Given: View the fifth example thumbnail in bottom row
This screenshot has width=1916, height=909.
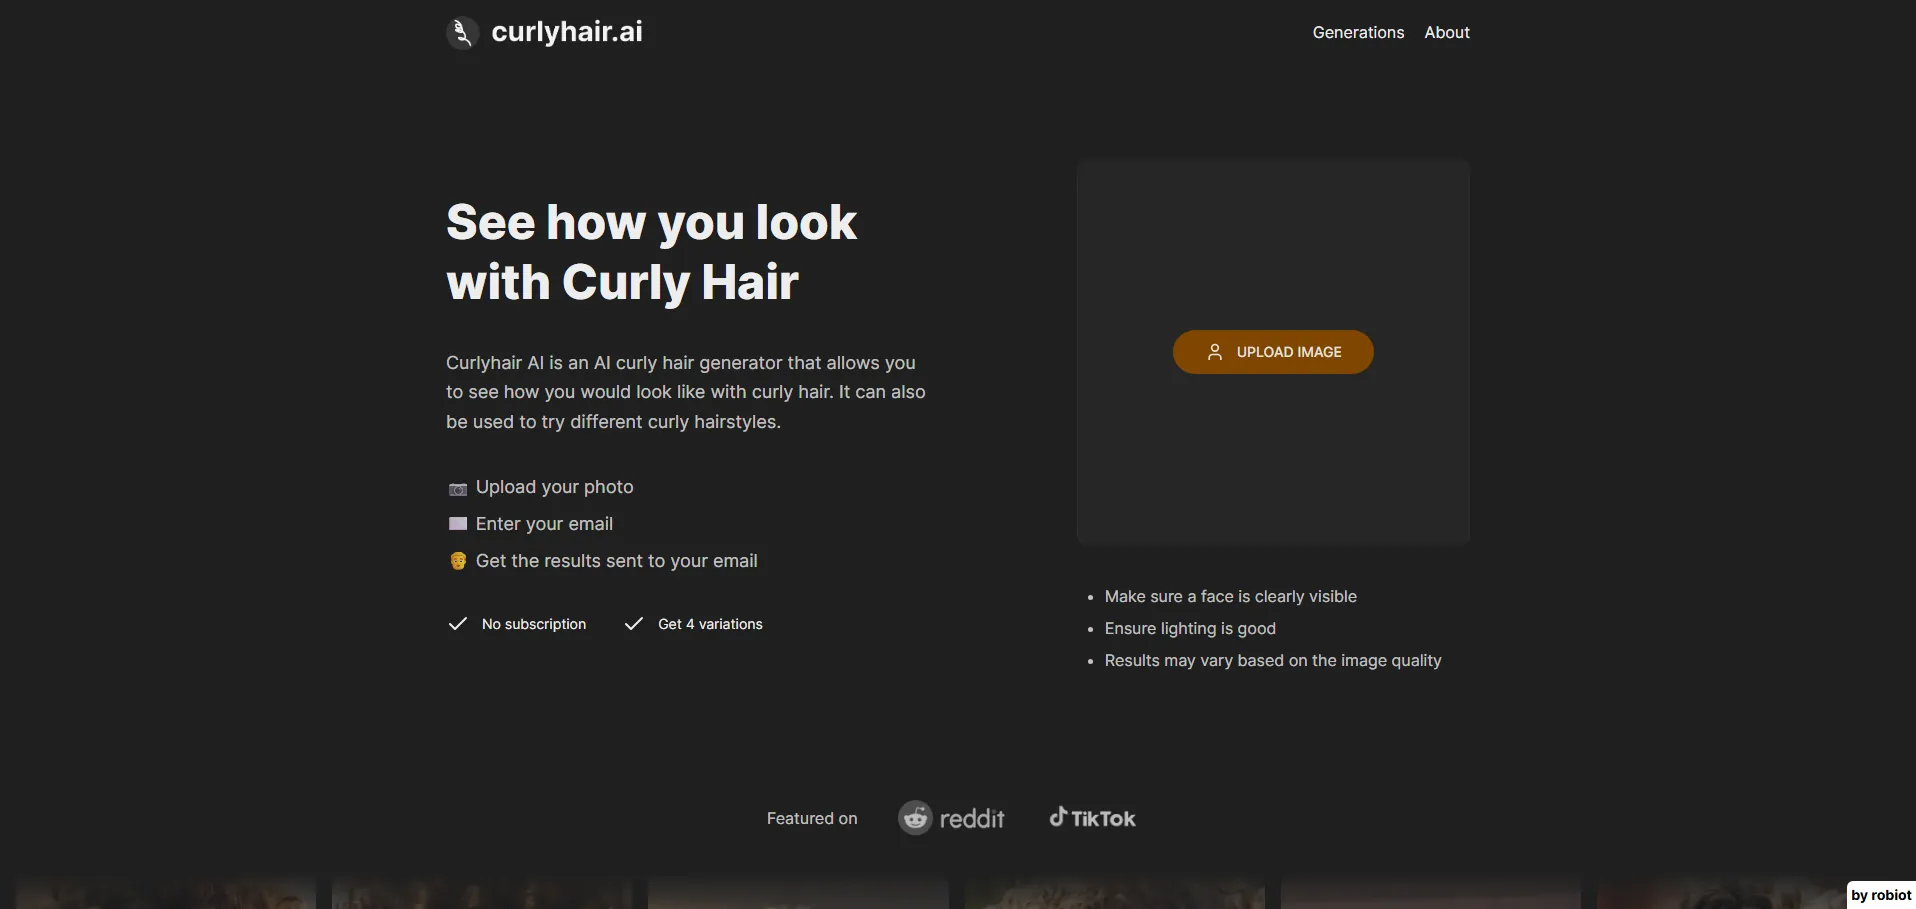Looking at the screenshot, I should (x=1430, y=894).
